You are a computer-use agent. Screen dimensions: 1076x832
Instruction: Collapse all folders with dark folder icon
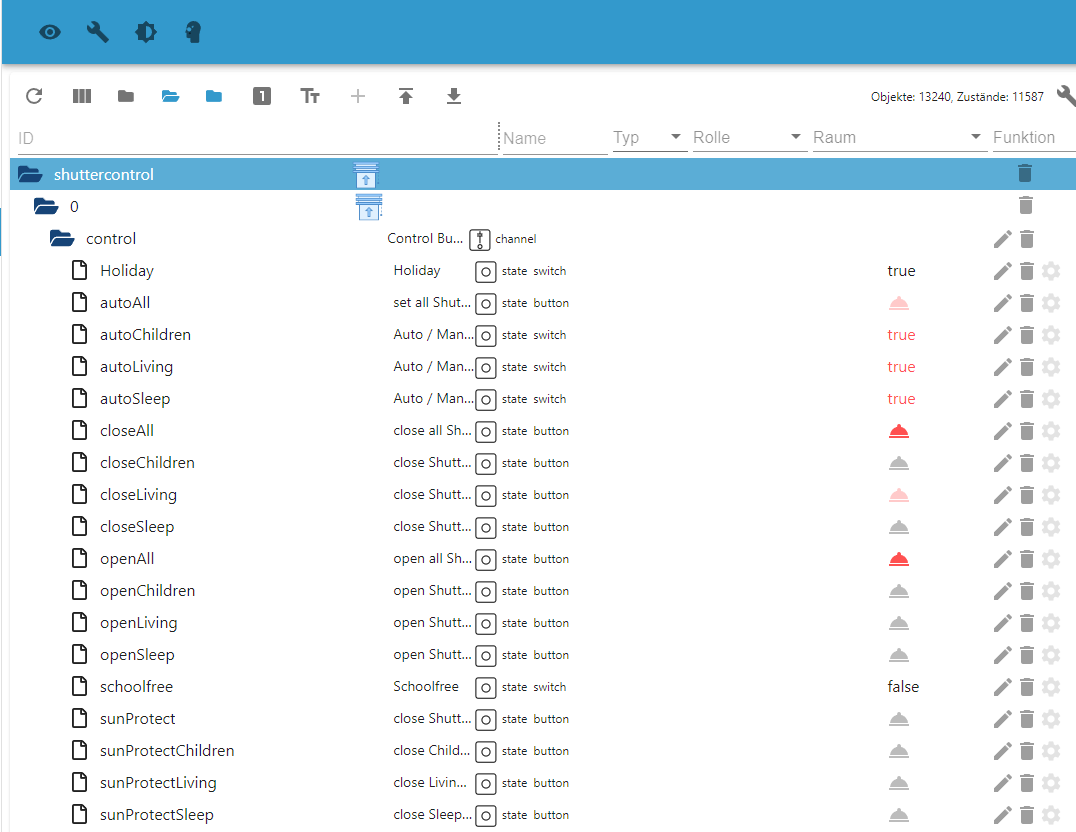pyautogui.click(x=126, y=96)
